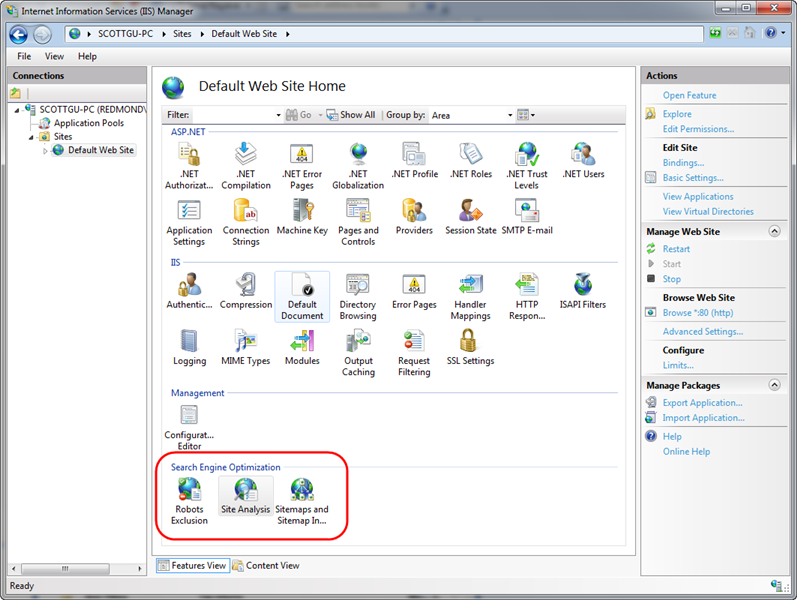Screen dimensions: 797x600
Task: Open IIS Error Pages feature
Action: [x=414, y=291]
